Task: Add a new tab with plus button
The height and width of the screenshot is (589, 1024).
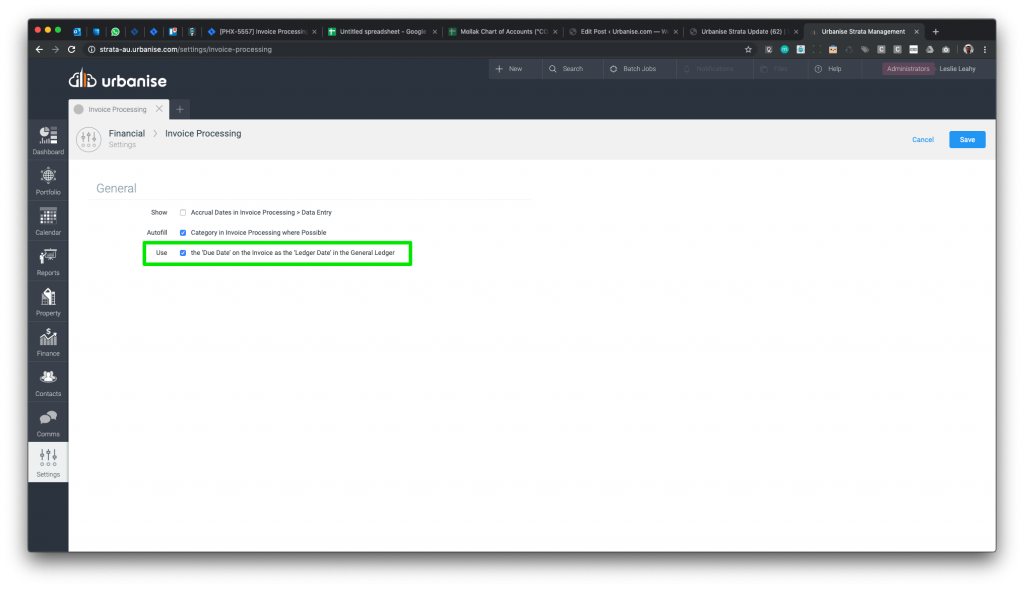Action: (x=180, y=109)
